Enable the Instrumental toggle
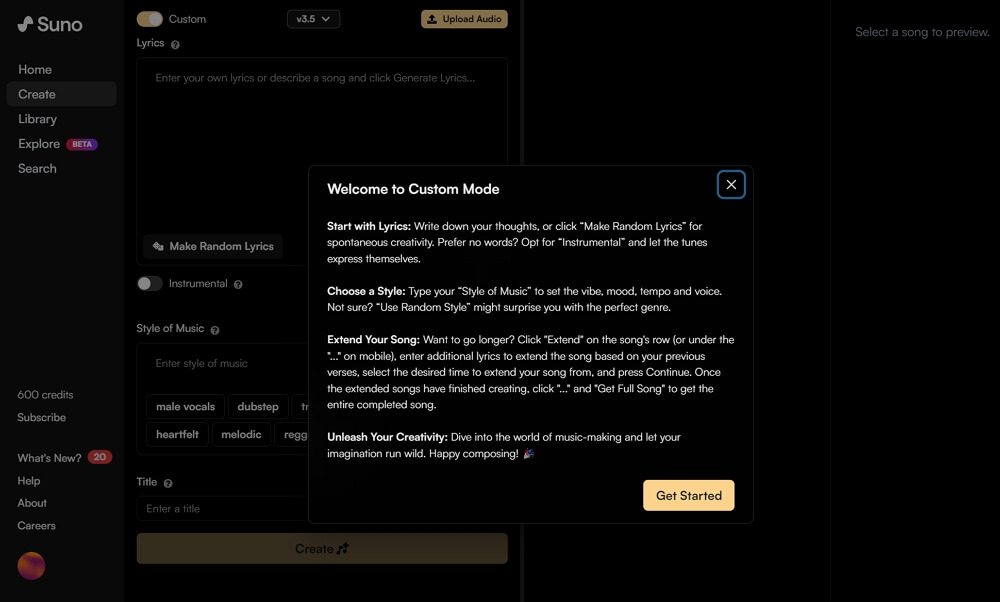Screen dimensions: 1000x602 [150, 284]
